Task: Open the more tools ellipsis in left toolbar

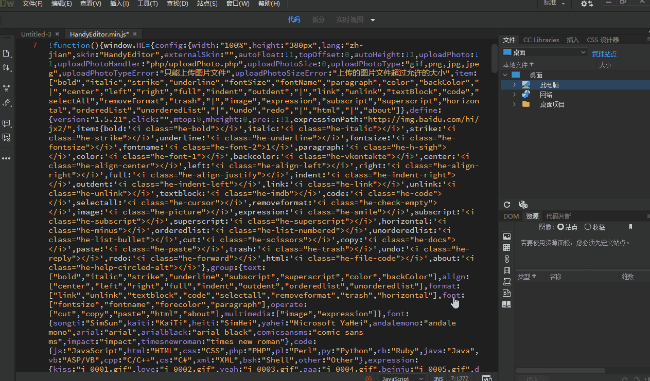Action: point(6,158)
